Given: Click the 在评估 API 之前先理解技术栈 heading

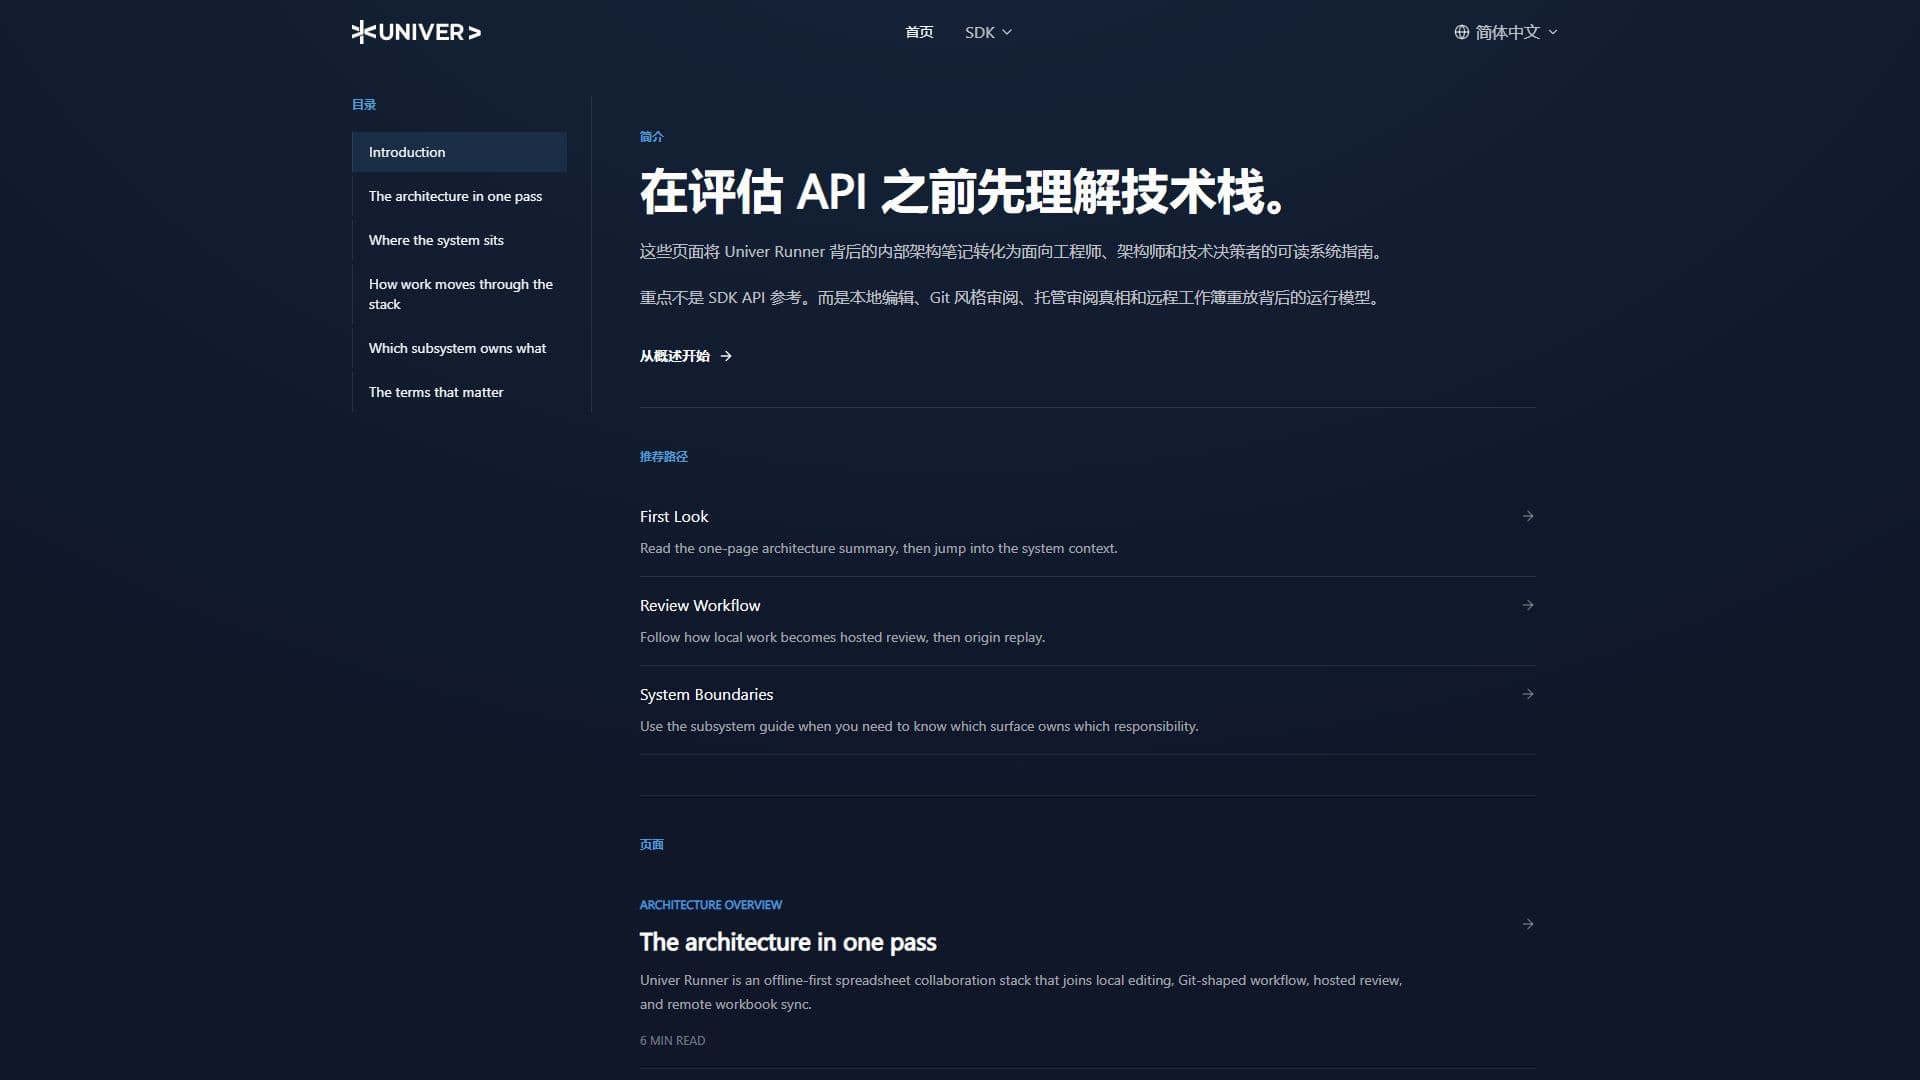Looking at the screenshot, I should [x=963, y=192].
